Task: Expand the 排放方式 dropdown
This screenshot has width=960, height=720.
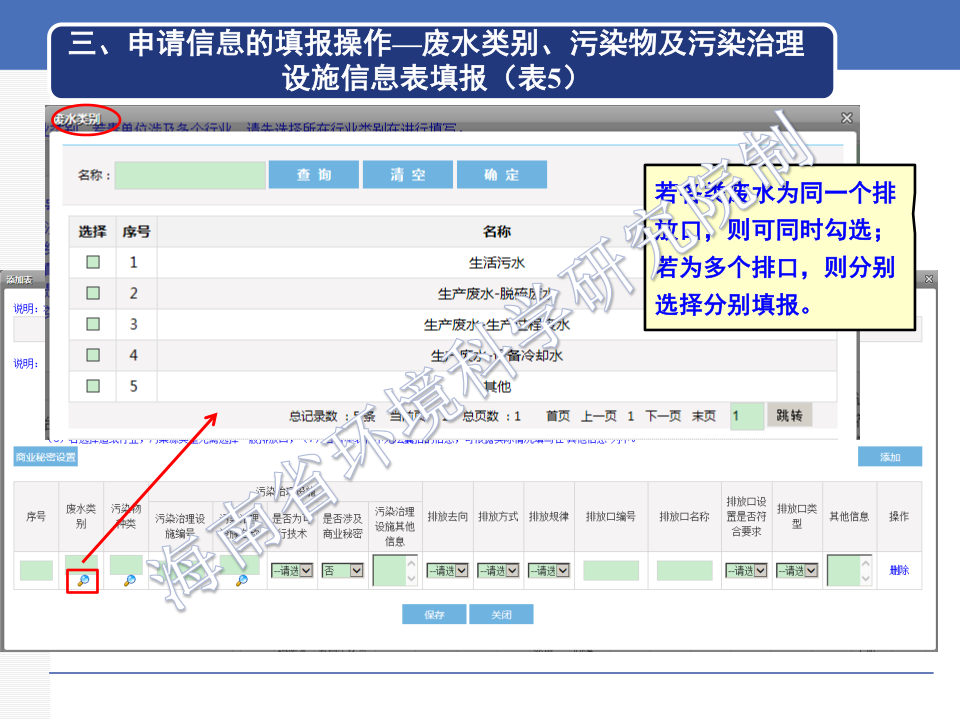Action: (x=498, y=571)
